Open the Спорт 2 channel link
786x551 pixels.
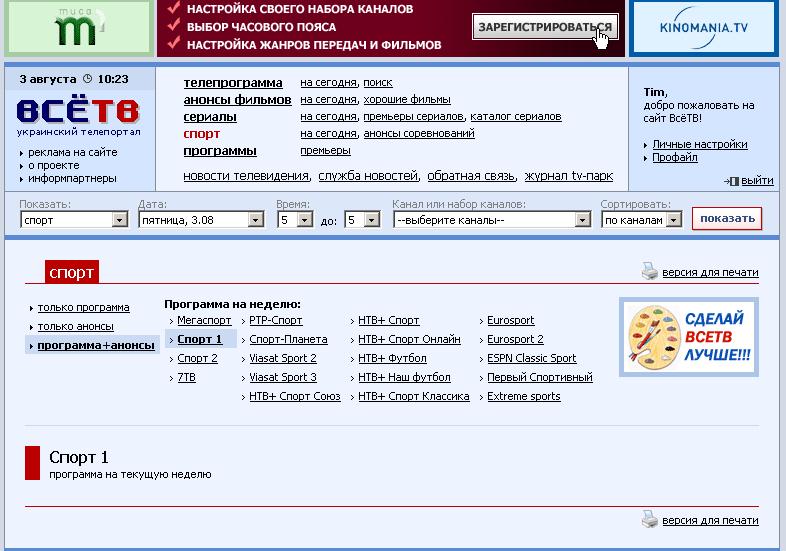pyautogui.click(x=198, y=358)
